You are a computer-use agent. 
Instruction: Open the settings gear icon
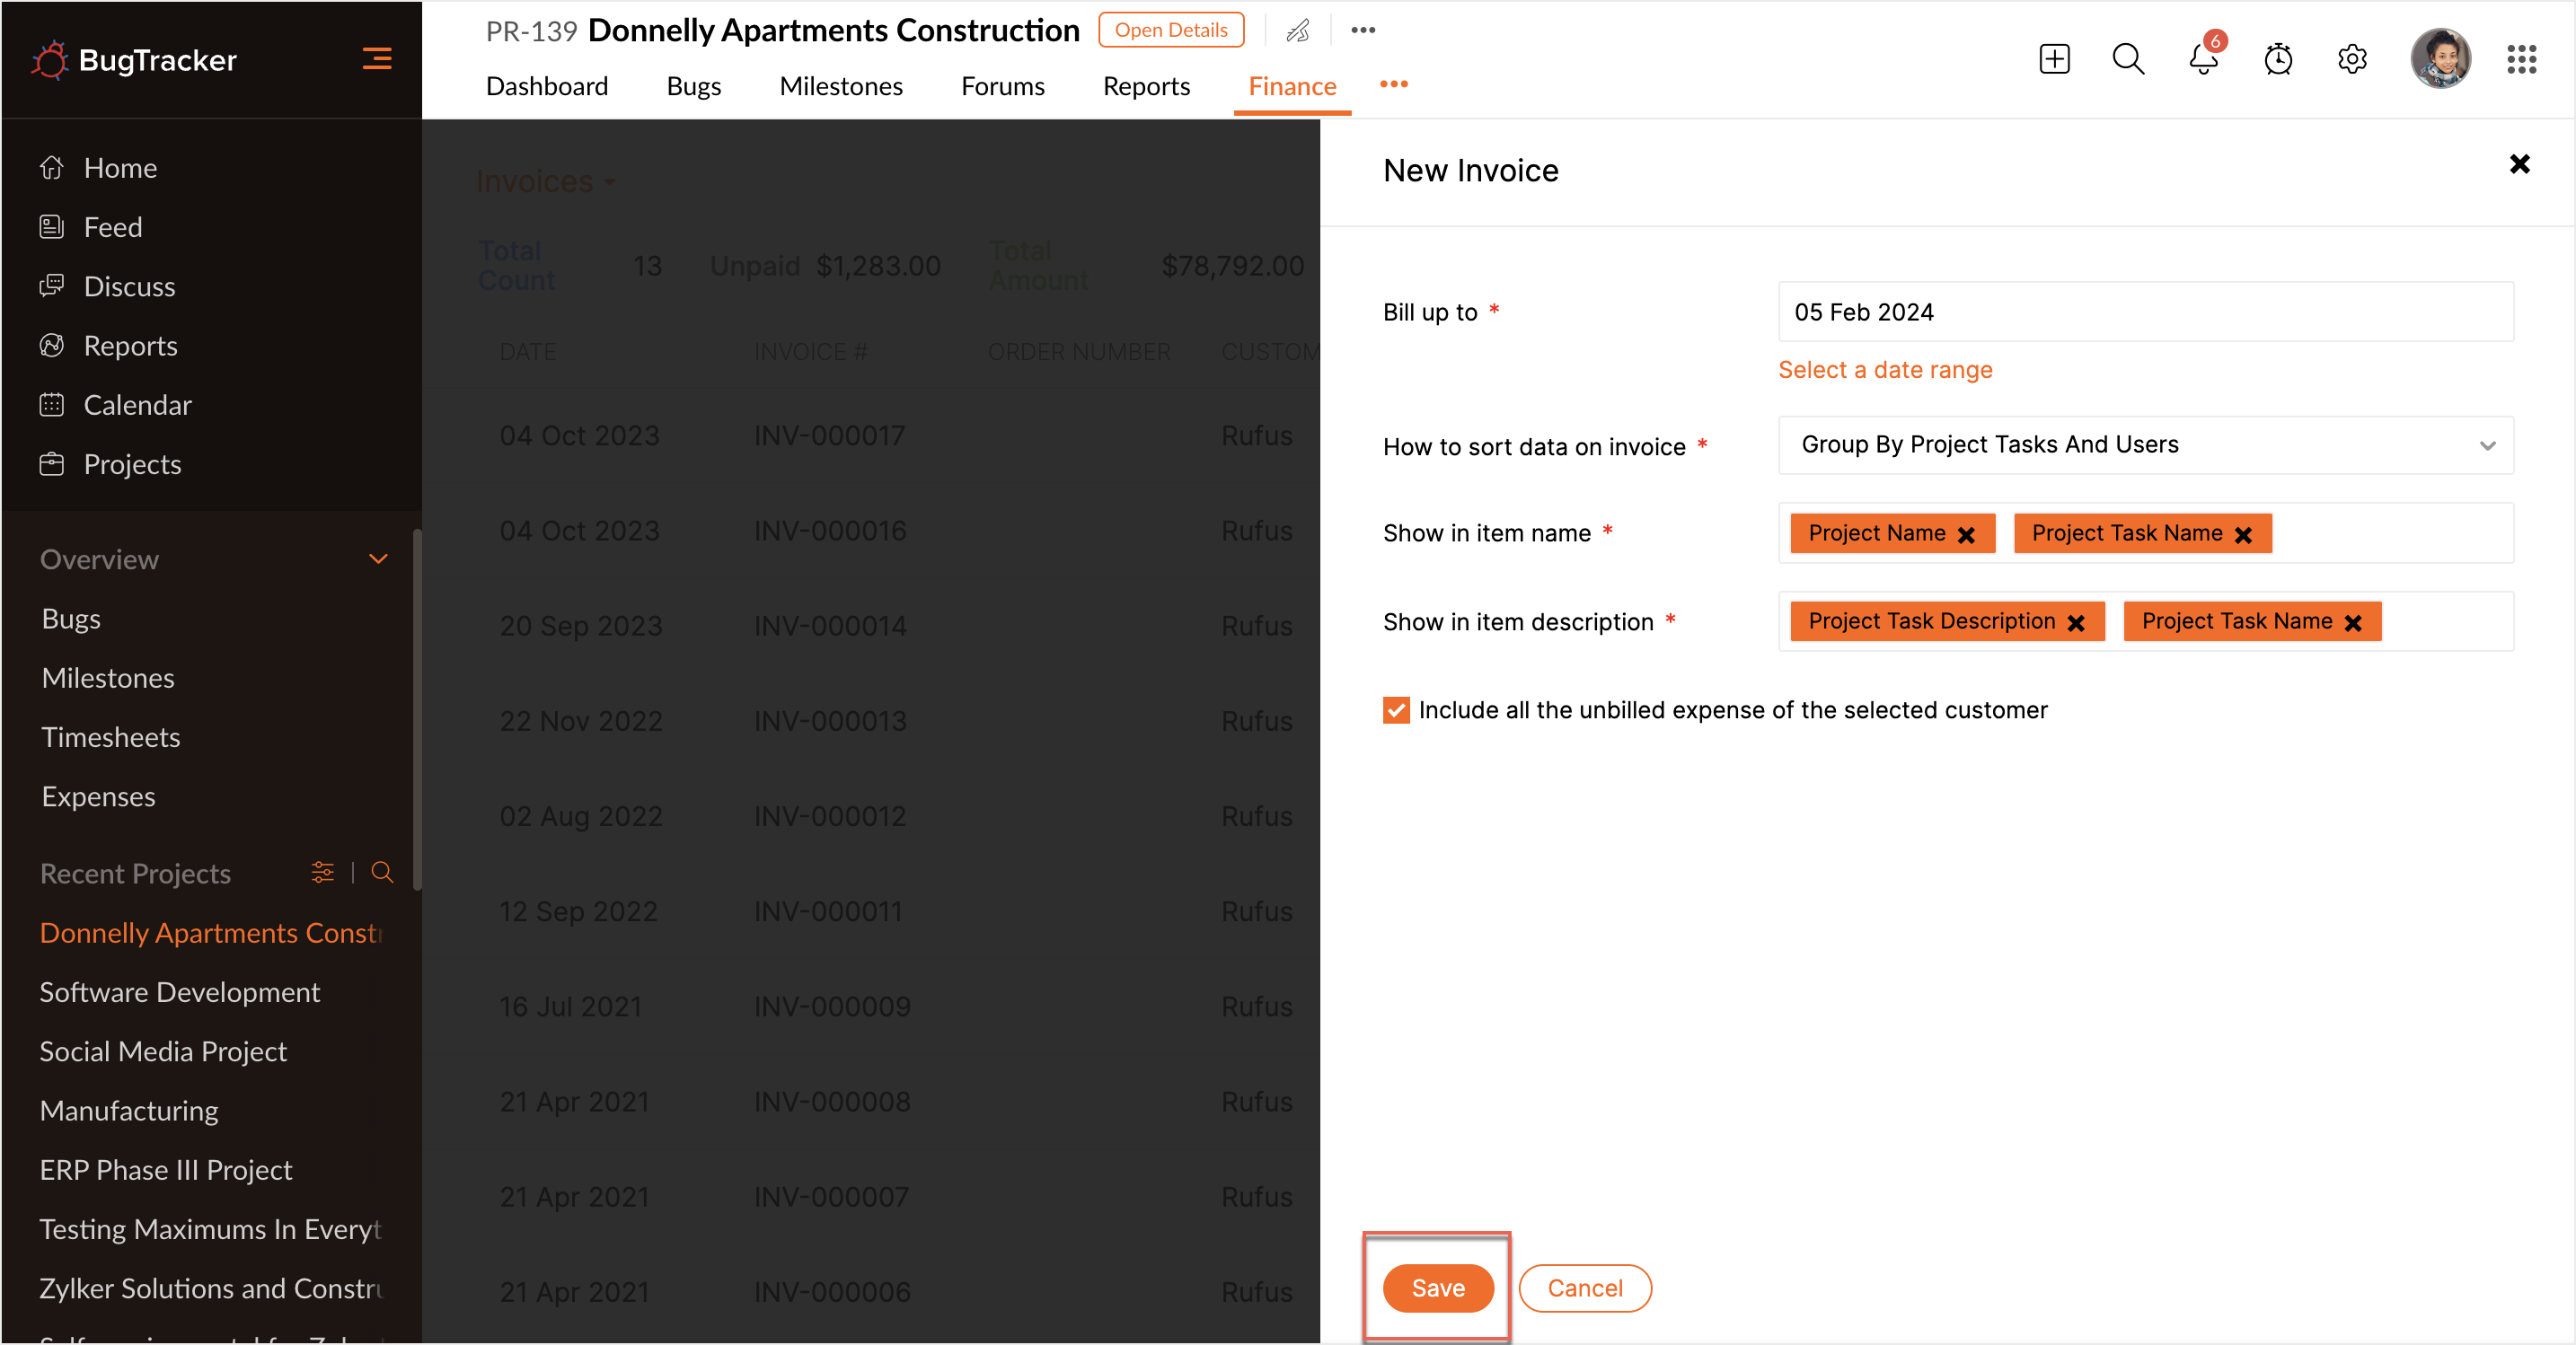[2352, 59]
